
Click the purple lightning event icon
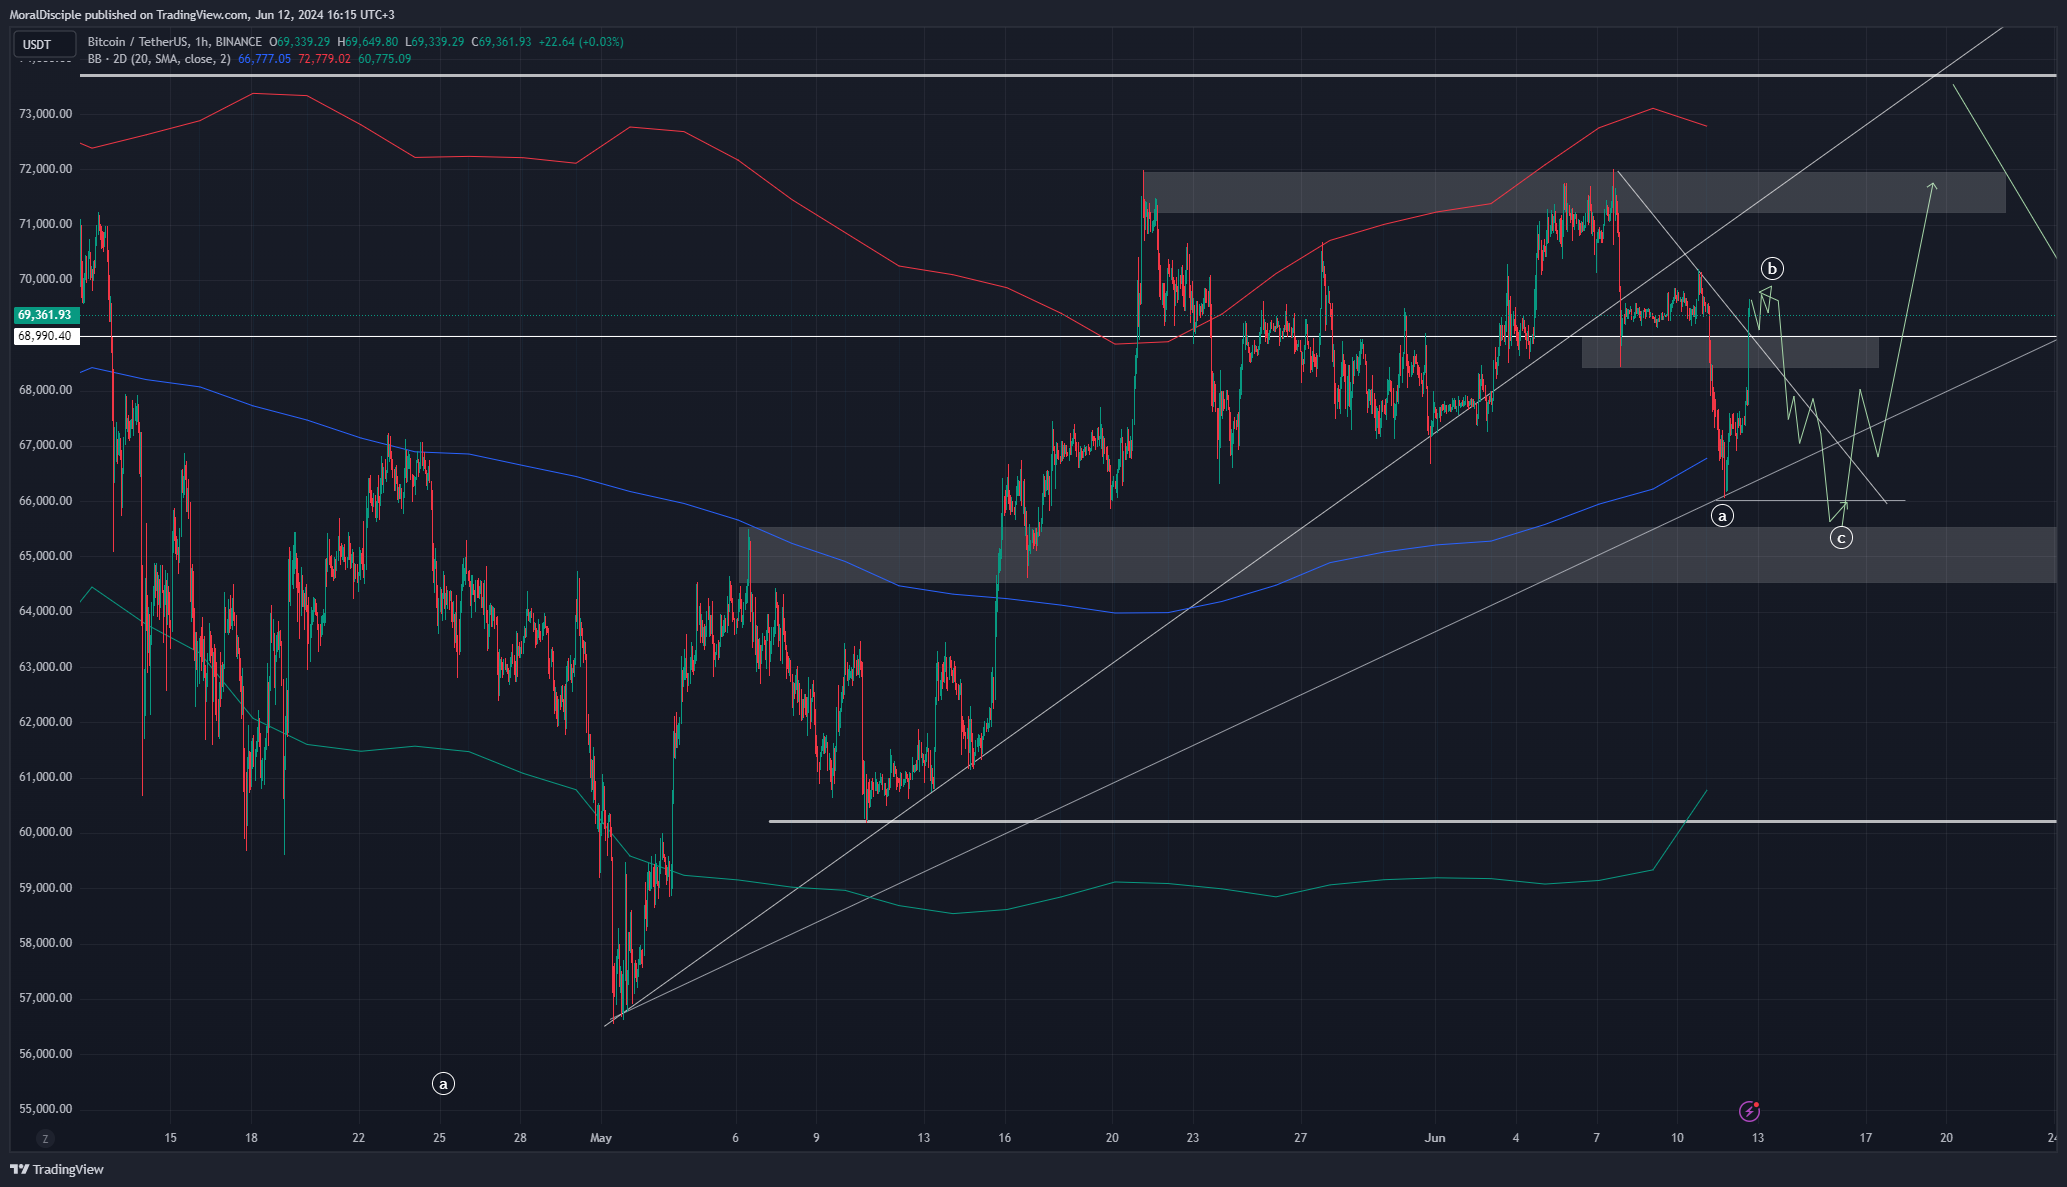pyautogui.click(x=1749, y=1111)
